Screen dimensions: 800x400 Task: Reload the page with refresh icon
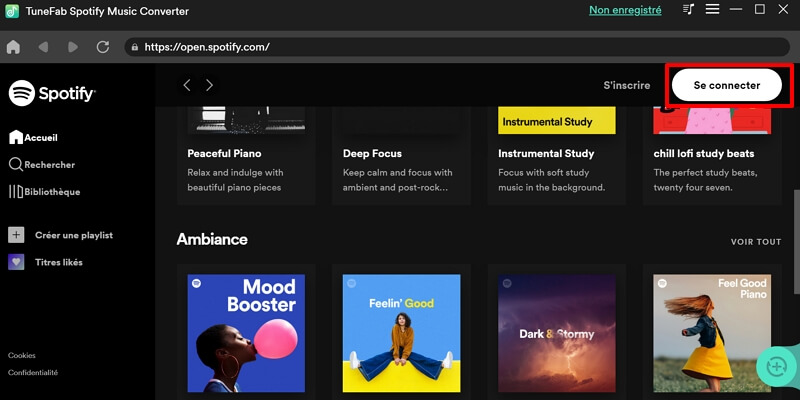103,47
